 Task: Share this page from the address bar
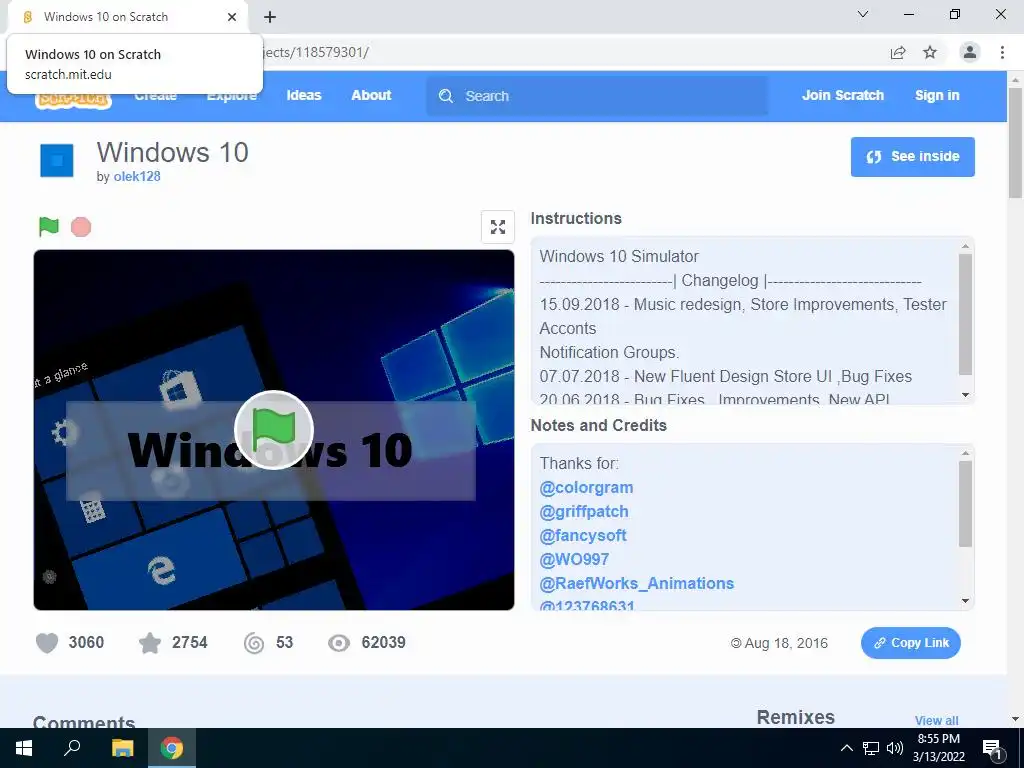click(898, 52)
